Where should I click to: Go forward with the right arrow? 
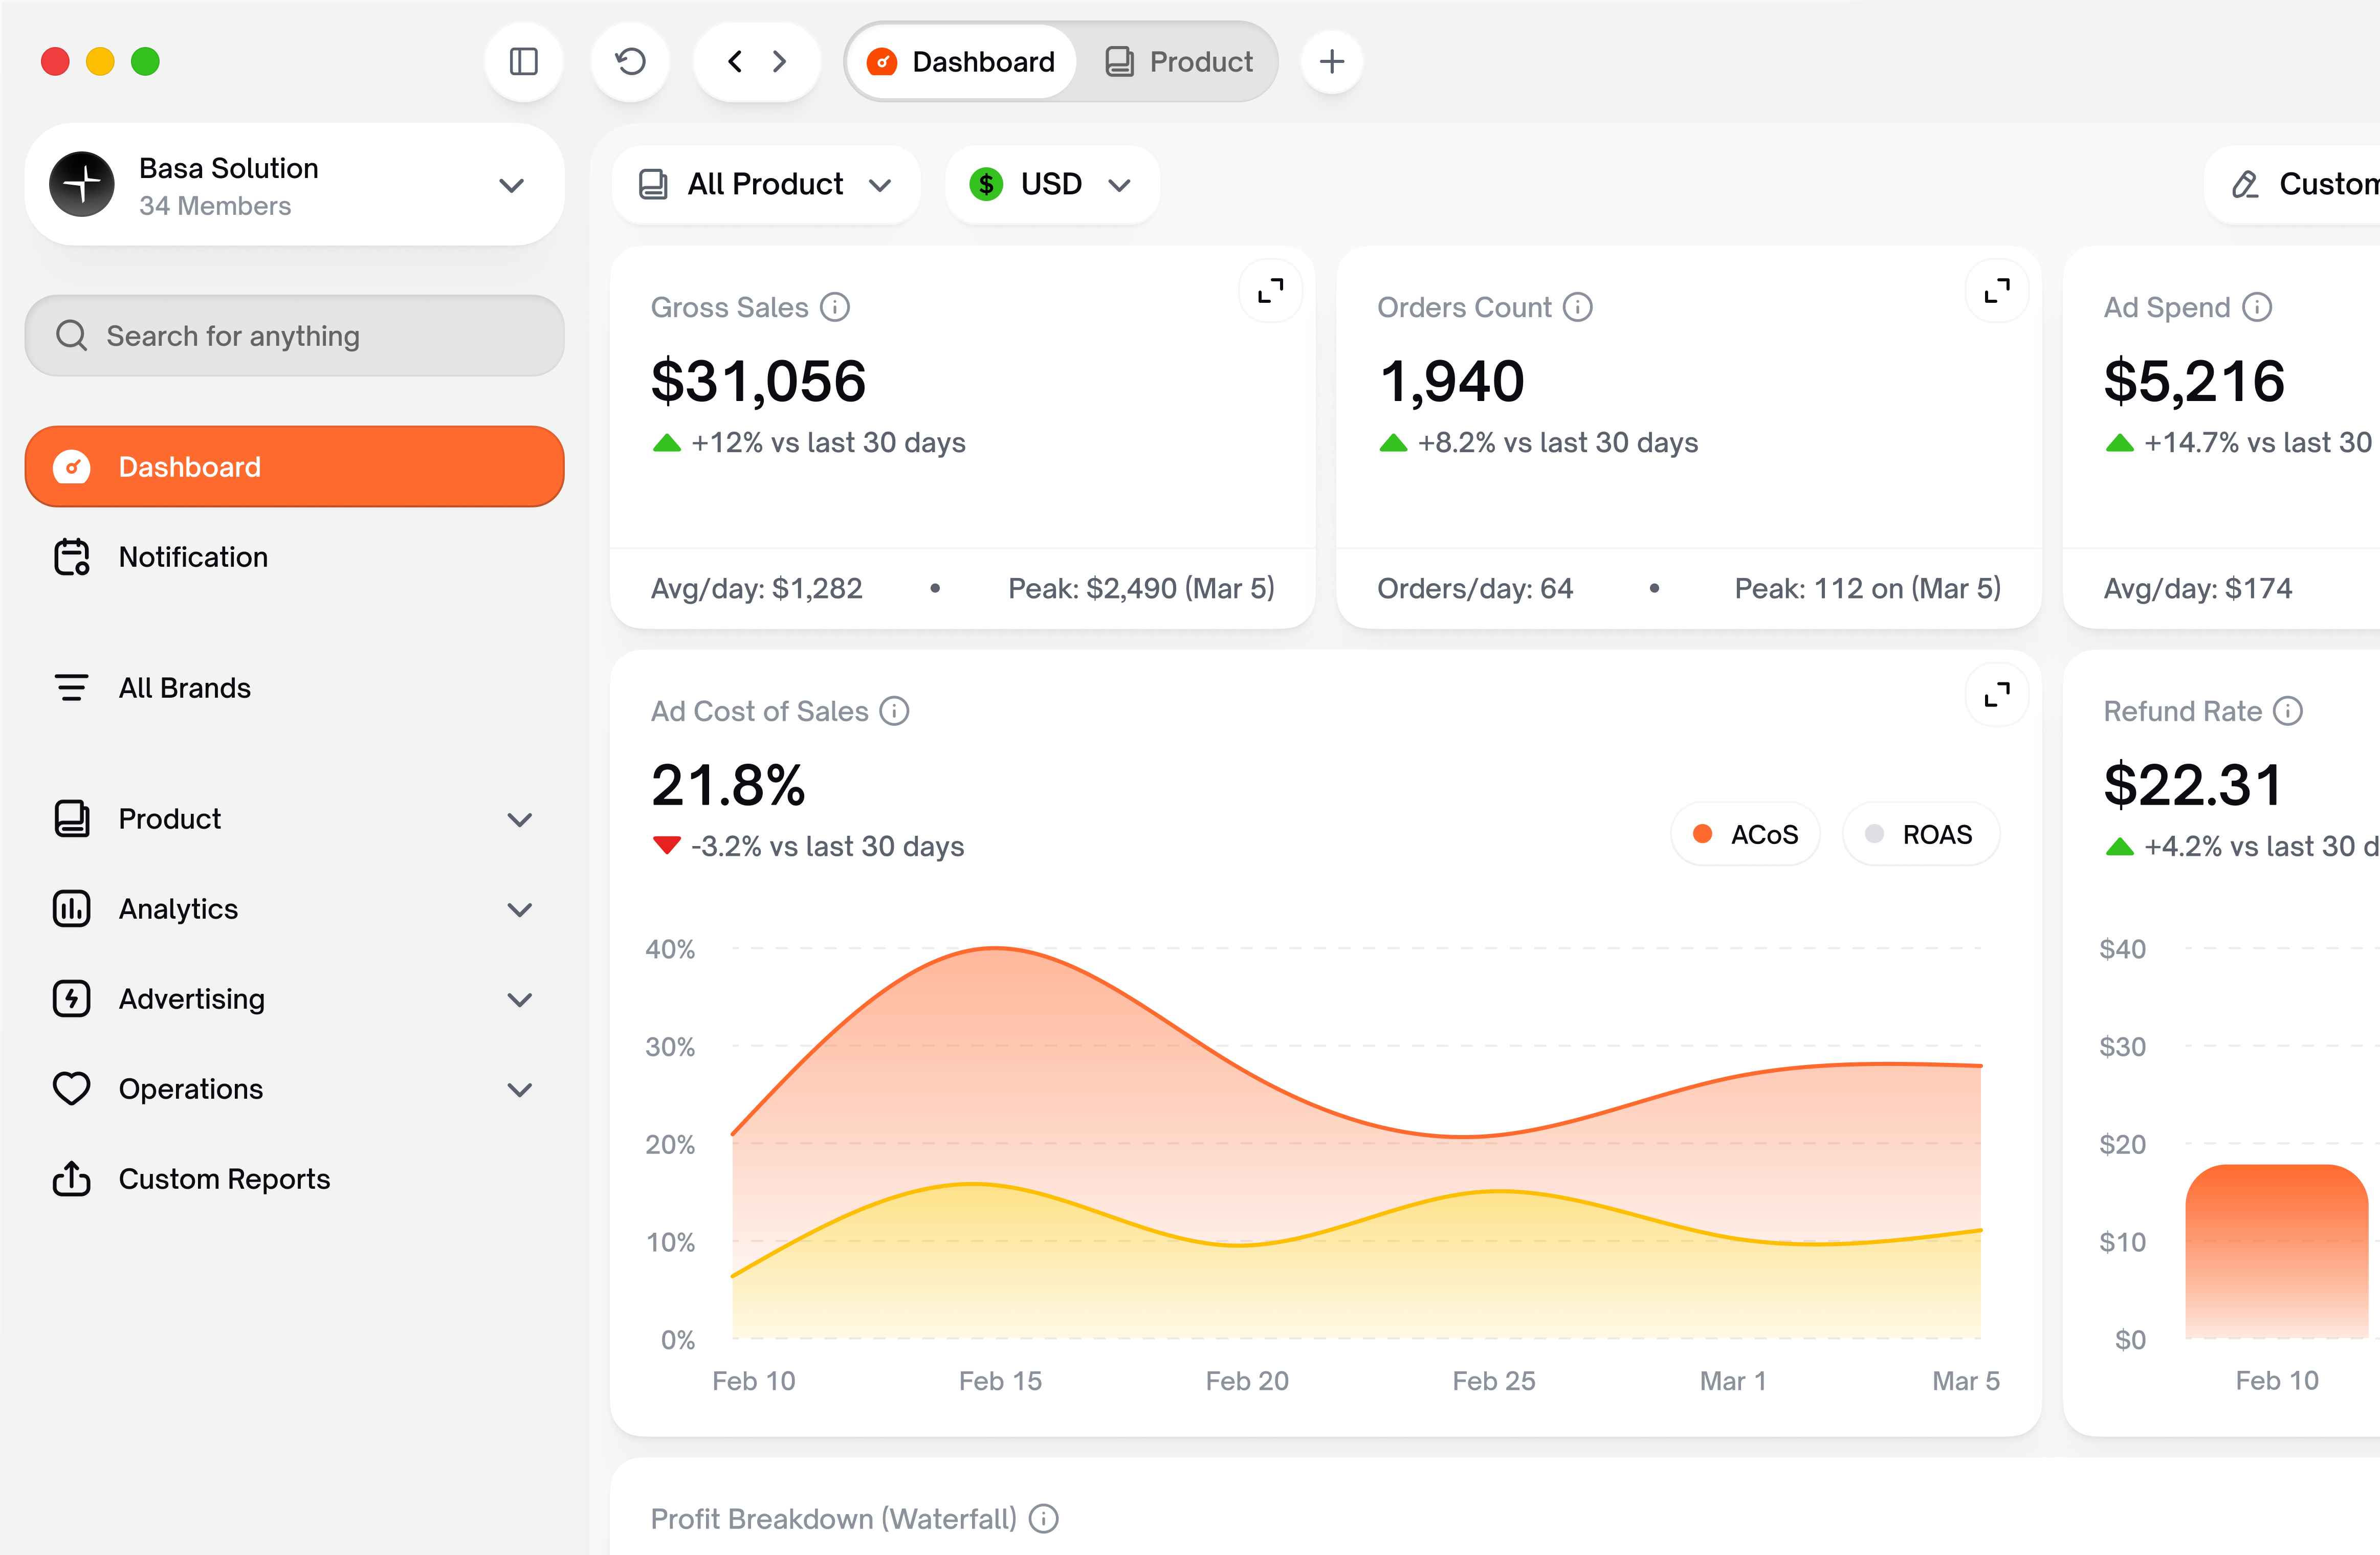(780, 62)
